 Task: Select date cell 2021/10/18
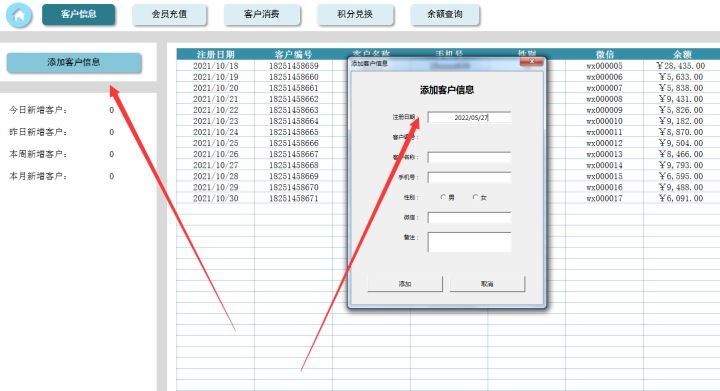pyautogui.click(x=215, y=66)
